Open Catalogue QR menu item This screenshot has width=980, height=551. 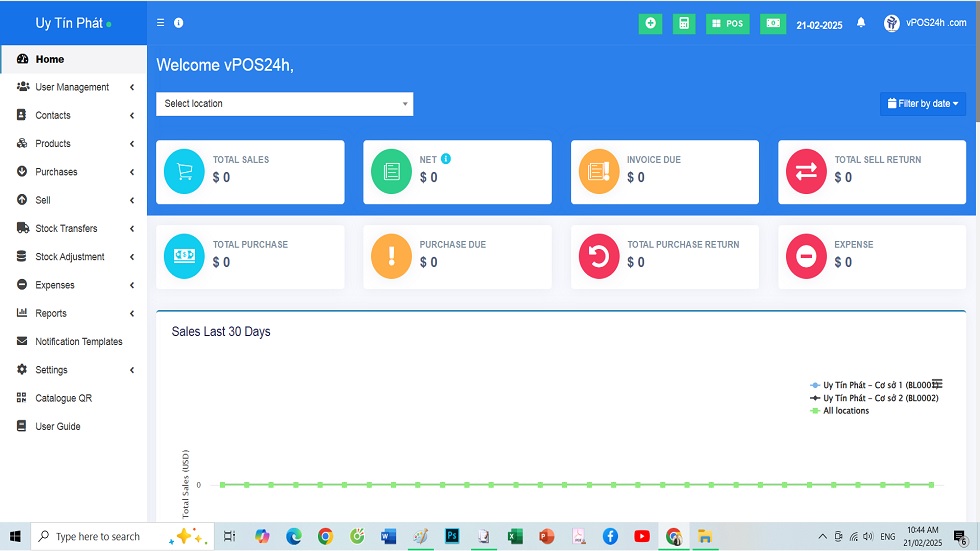(63, 398)
